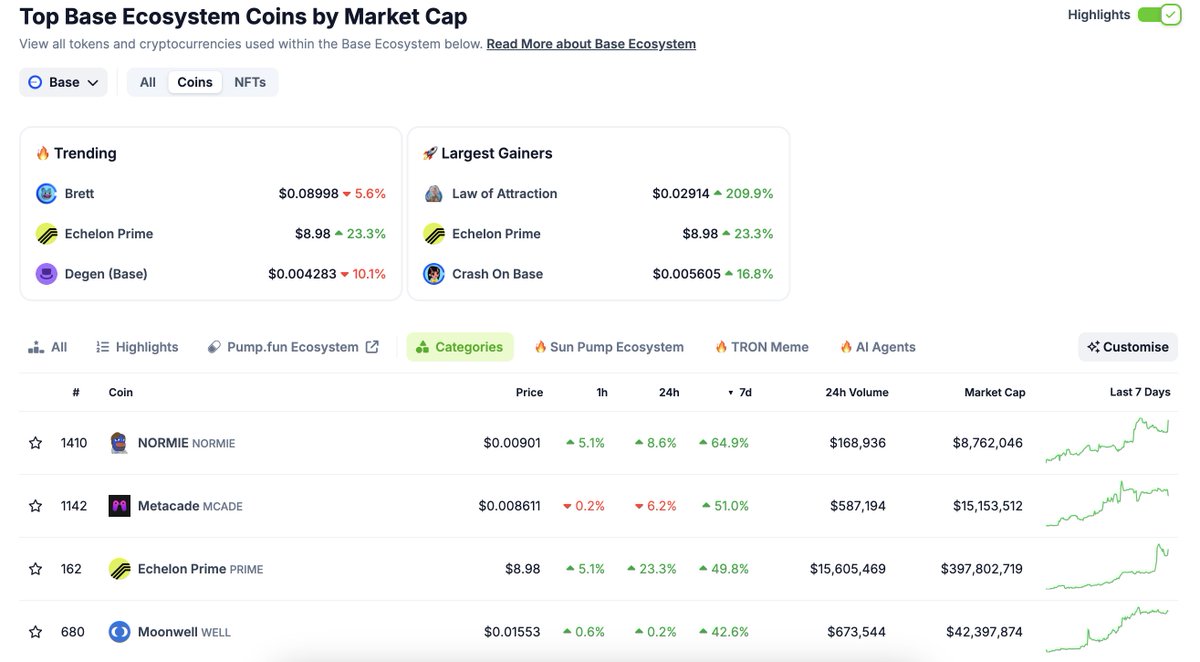The height and width of the screenshot is (662, 1200).
Task: Click Echelon Prime icon in Largest Gainers
Action: tap(433, 234)
